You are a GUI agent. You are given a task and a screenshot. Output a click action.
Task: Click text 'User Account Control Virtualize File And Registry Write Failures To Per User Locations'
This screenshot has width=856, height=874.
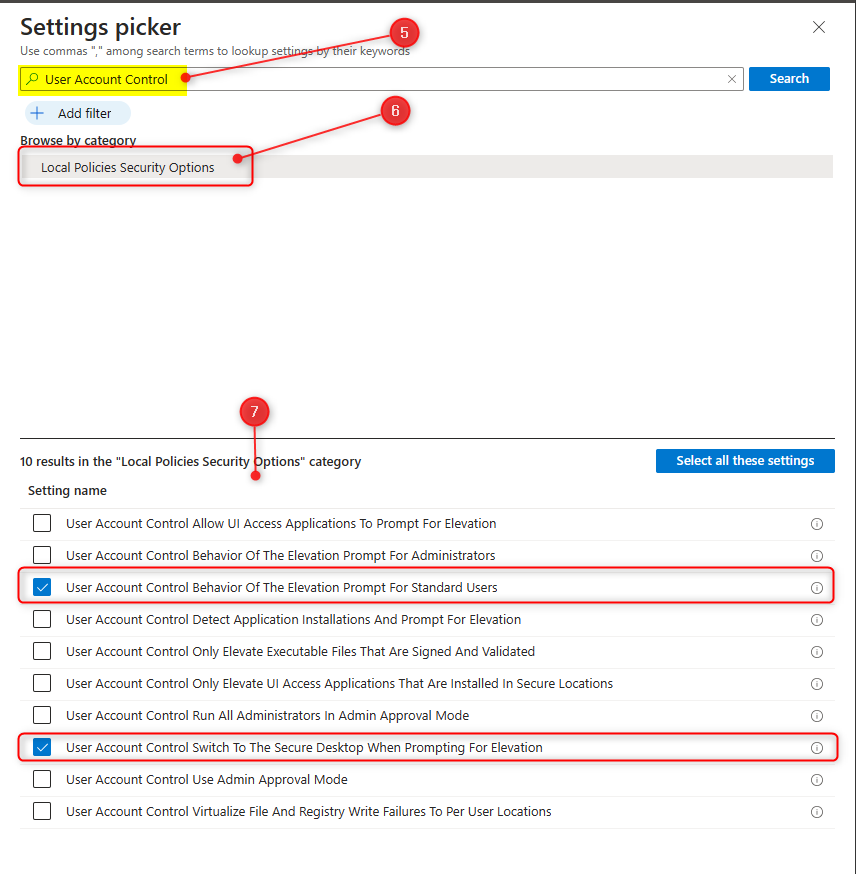[309, 811]
